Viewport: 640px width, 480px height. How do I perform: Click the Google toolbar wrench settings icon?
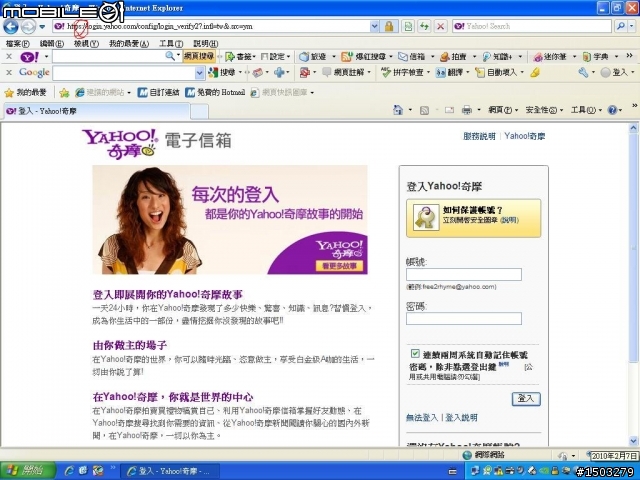coord(583,73)
